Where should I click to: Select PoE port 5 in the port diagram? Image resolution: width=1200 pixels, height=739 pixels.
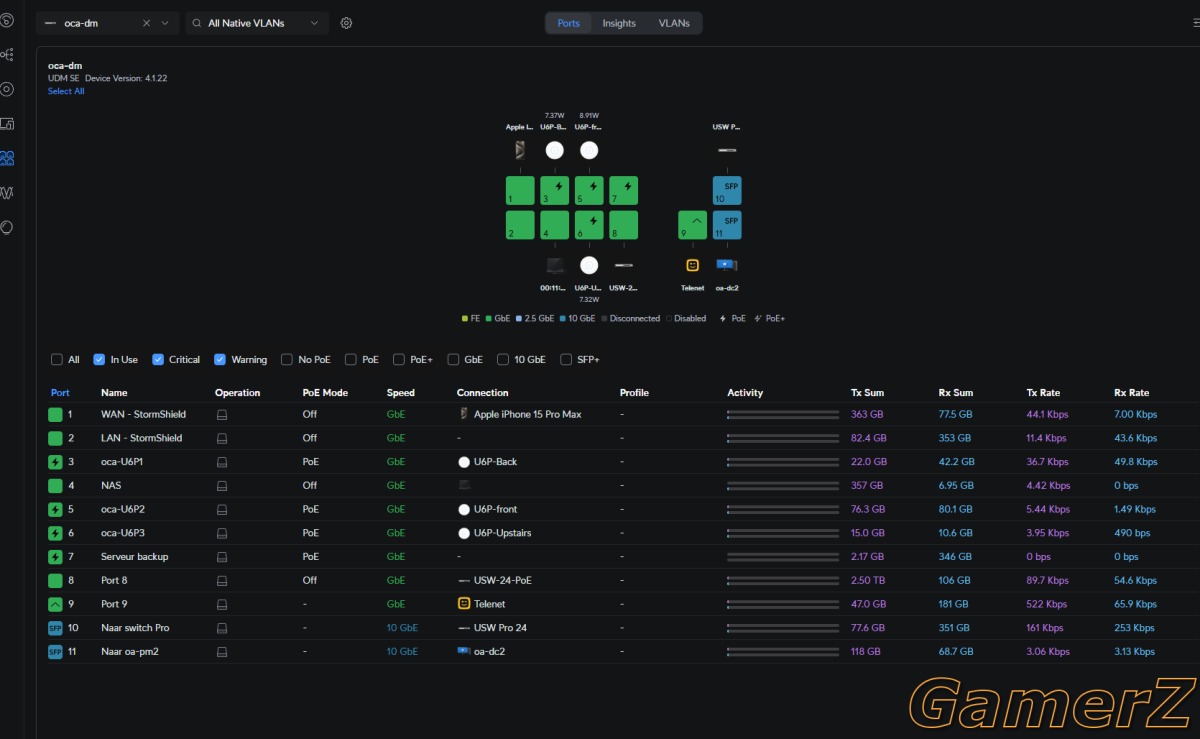(x=589, y=190)
